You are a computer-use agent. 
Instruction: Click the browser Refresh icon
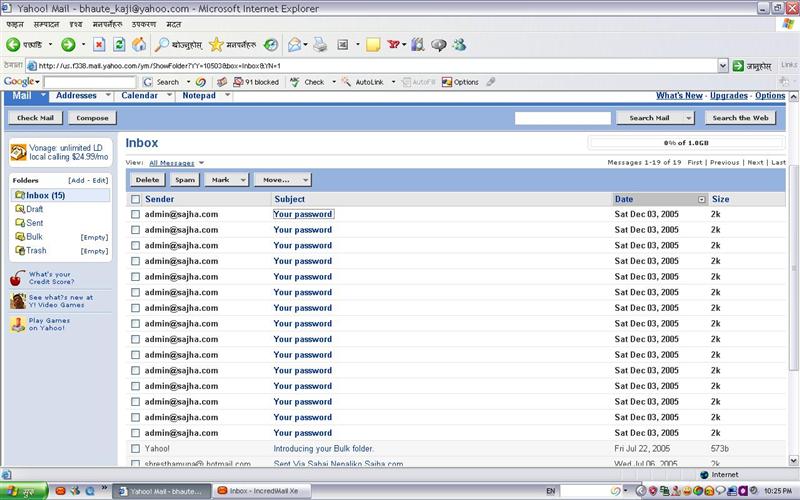[x=119, y=45]
